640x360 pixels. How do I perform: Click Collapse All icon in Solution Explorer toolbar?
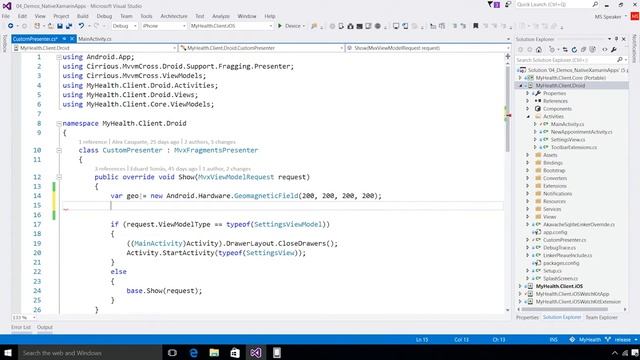pos(584,50)
